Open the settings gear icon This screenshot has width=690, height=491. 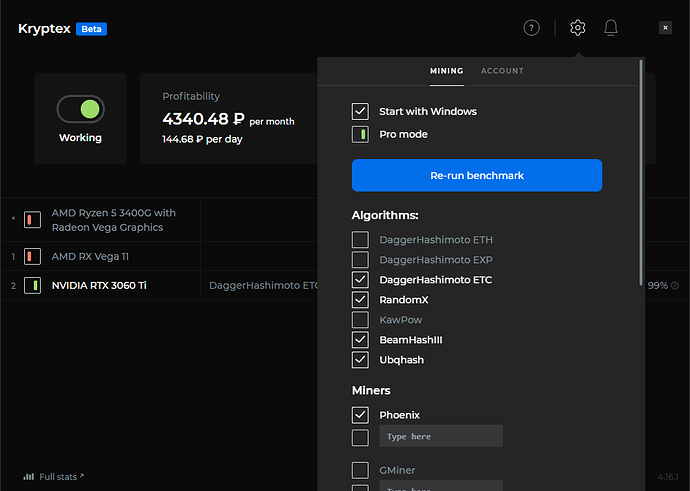(577, 28)
